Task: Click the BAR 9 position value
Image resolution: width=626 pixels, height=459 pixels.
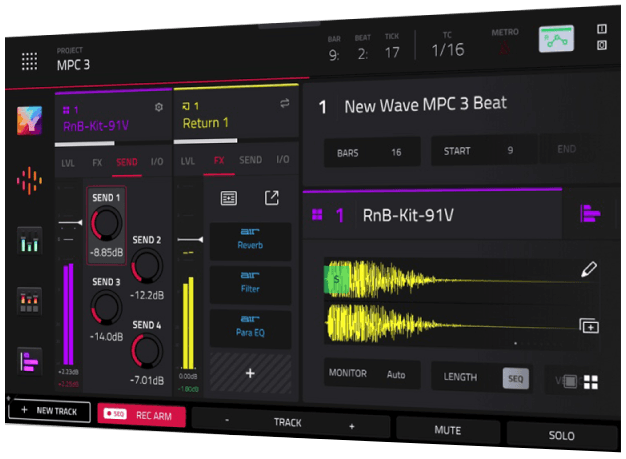Action: click(x=334, y=55)
